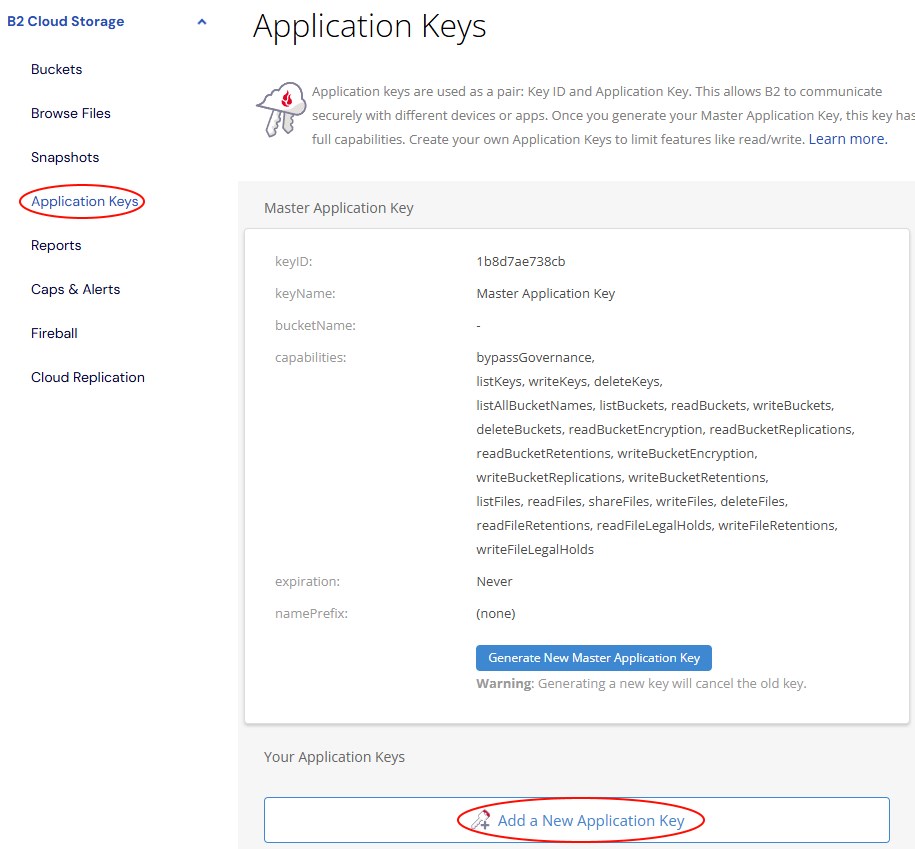915x849 pixels.
Task: Click the 'bucketName:' field label
Action: (x=315, y=326)
